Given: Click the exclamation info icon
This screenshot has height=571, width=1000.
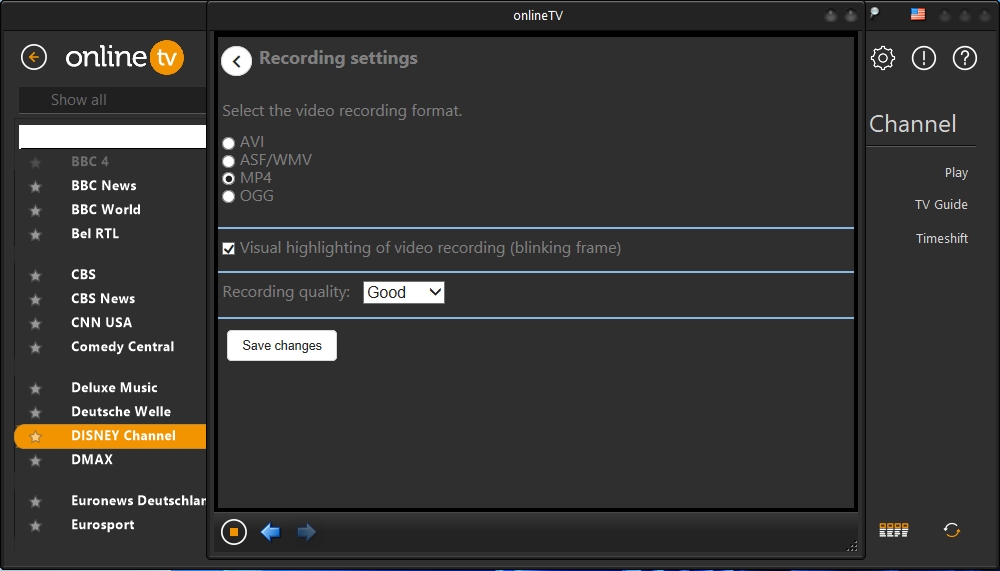Looking at the screenshot, I should click(923, 58).
